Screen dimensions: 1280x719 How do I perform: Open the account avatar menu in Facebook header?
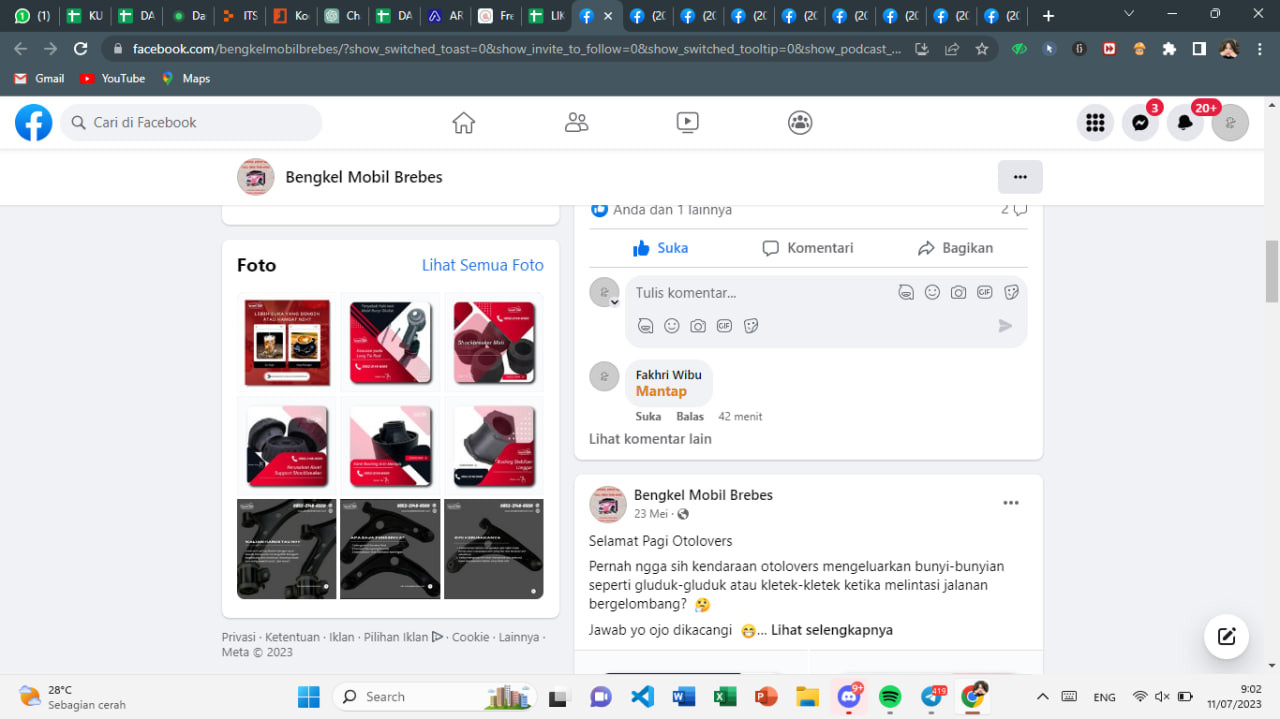coord(1230,122)
